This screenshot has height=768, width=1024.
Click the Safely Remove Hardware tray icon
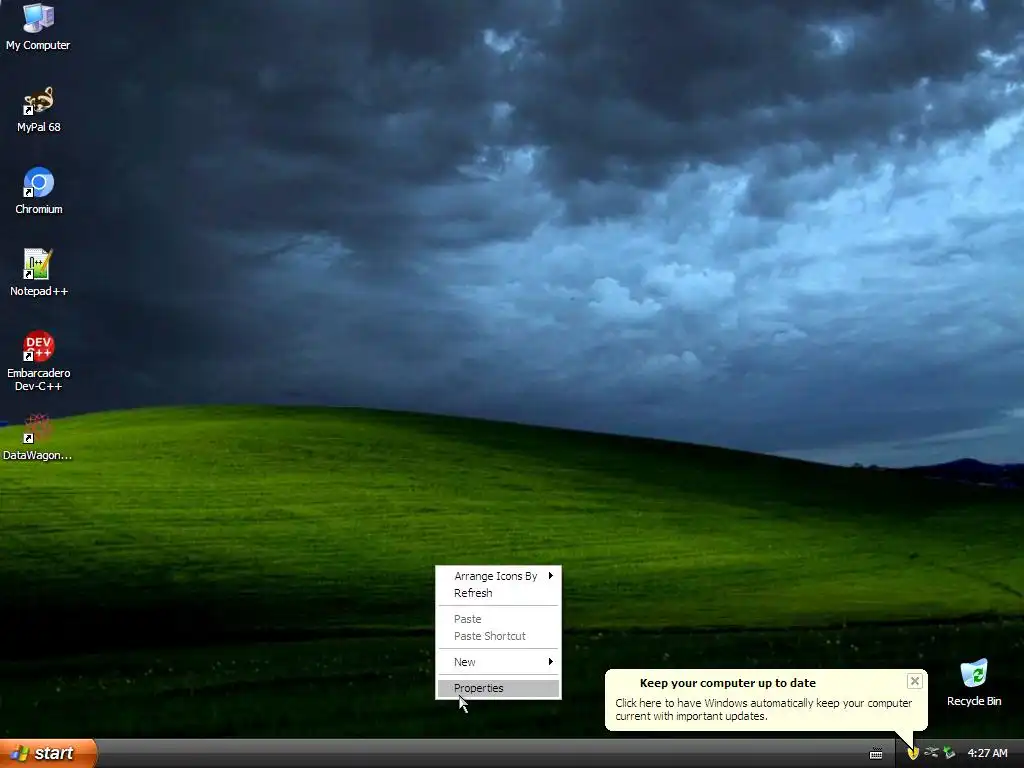pos(931,753)
